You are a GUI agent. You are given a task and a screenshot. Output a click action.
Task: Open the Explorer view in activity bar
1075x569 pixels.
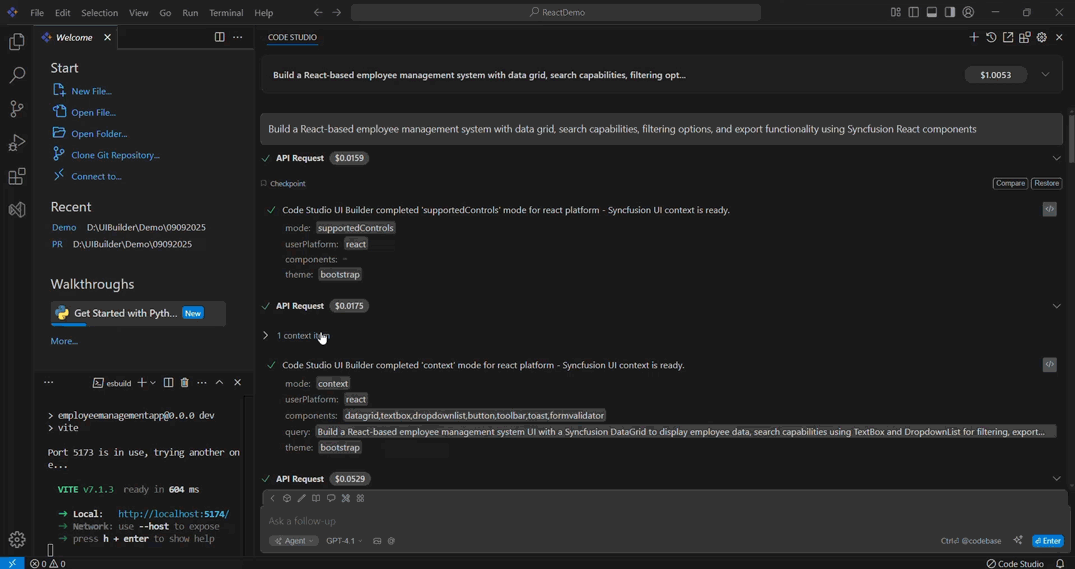(x=17, y=42)
